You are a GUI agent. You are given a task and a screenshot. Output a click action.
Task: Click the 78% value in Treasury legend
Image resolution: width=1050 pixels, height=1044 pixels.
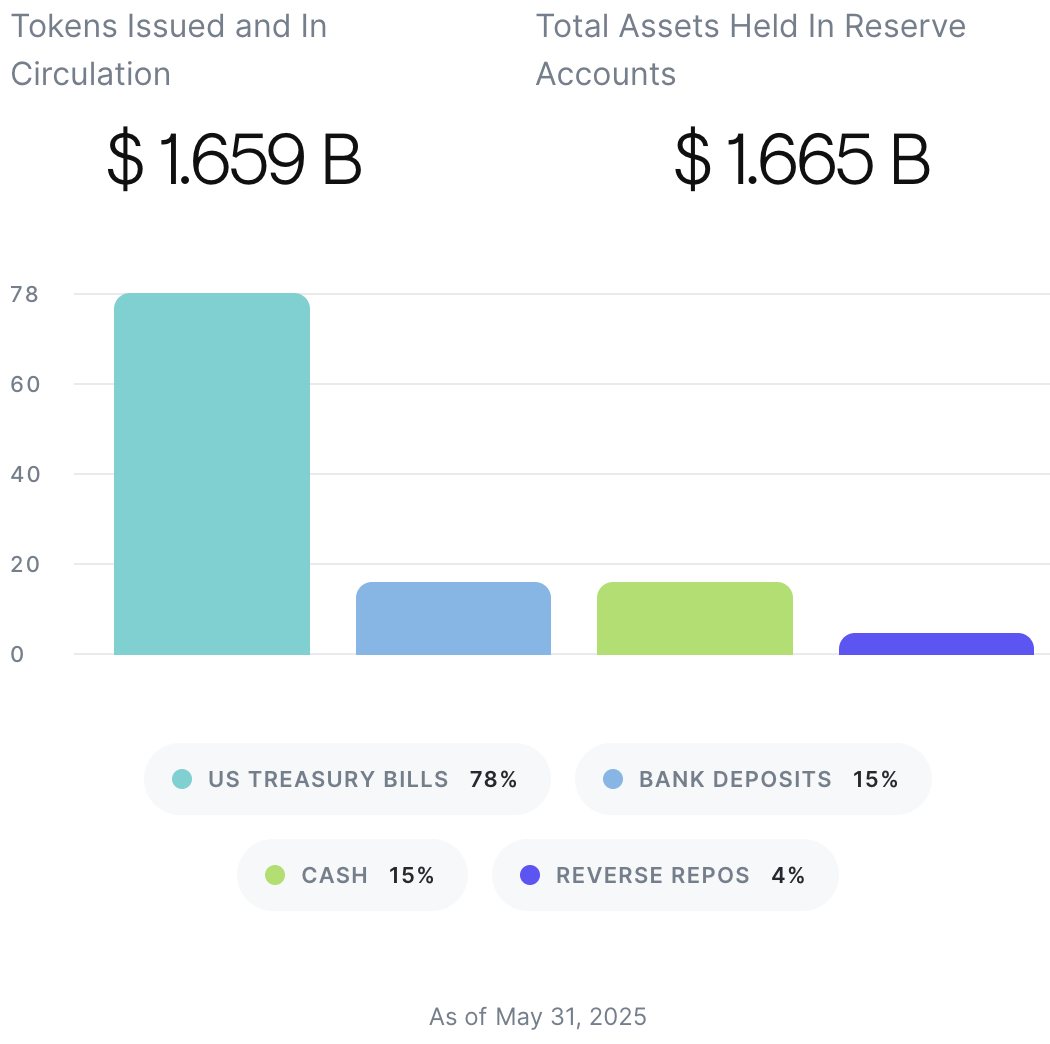tap(493, 779)
